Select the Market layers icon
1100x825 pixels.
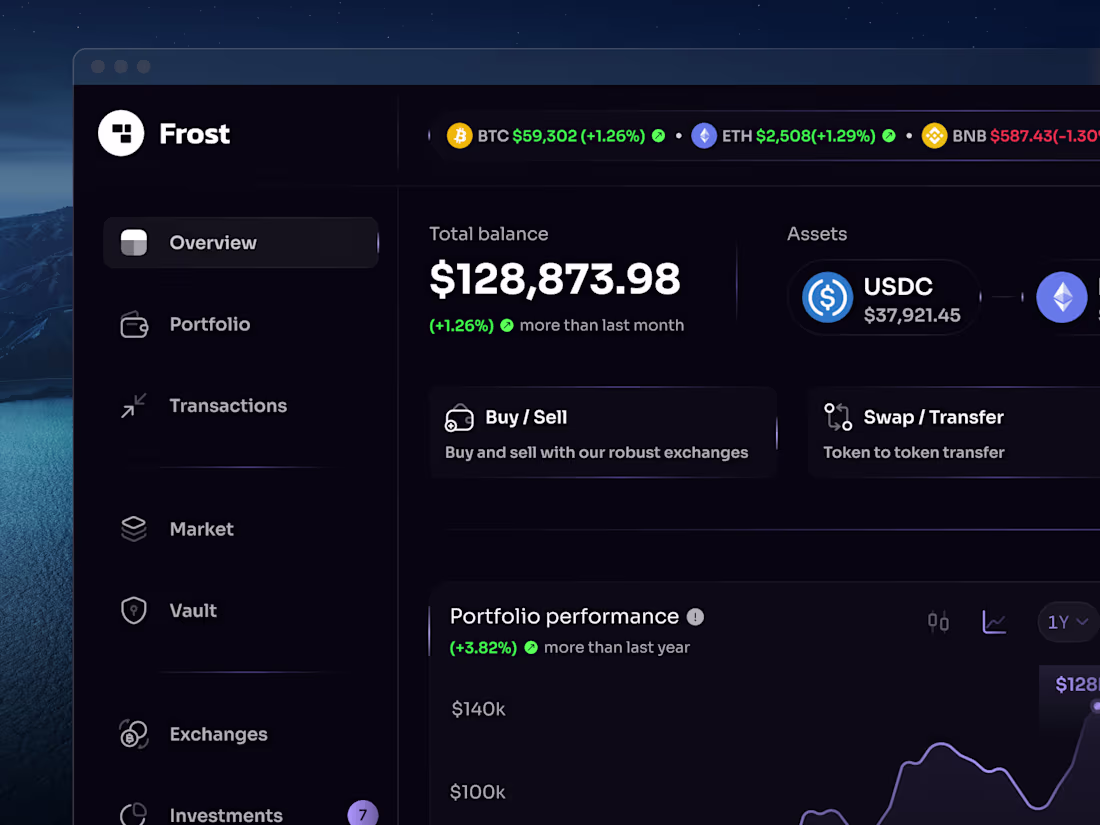(x=132, y=529)
